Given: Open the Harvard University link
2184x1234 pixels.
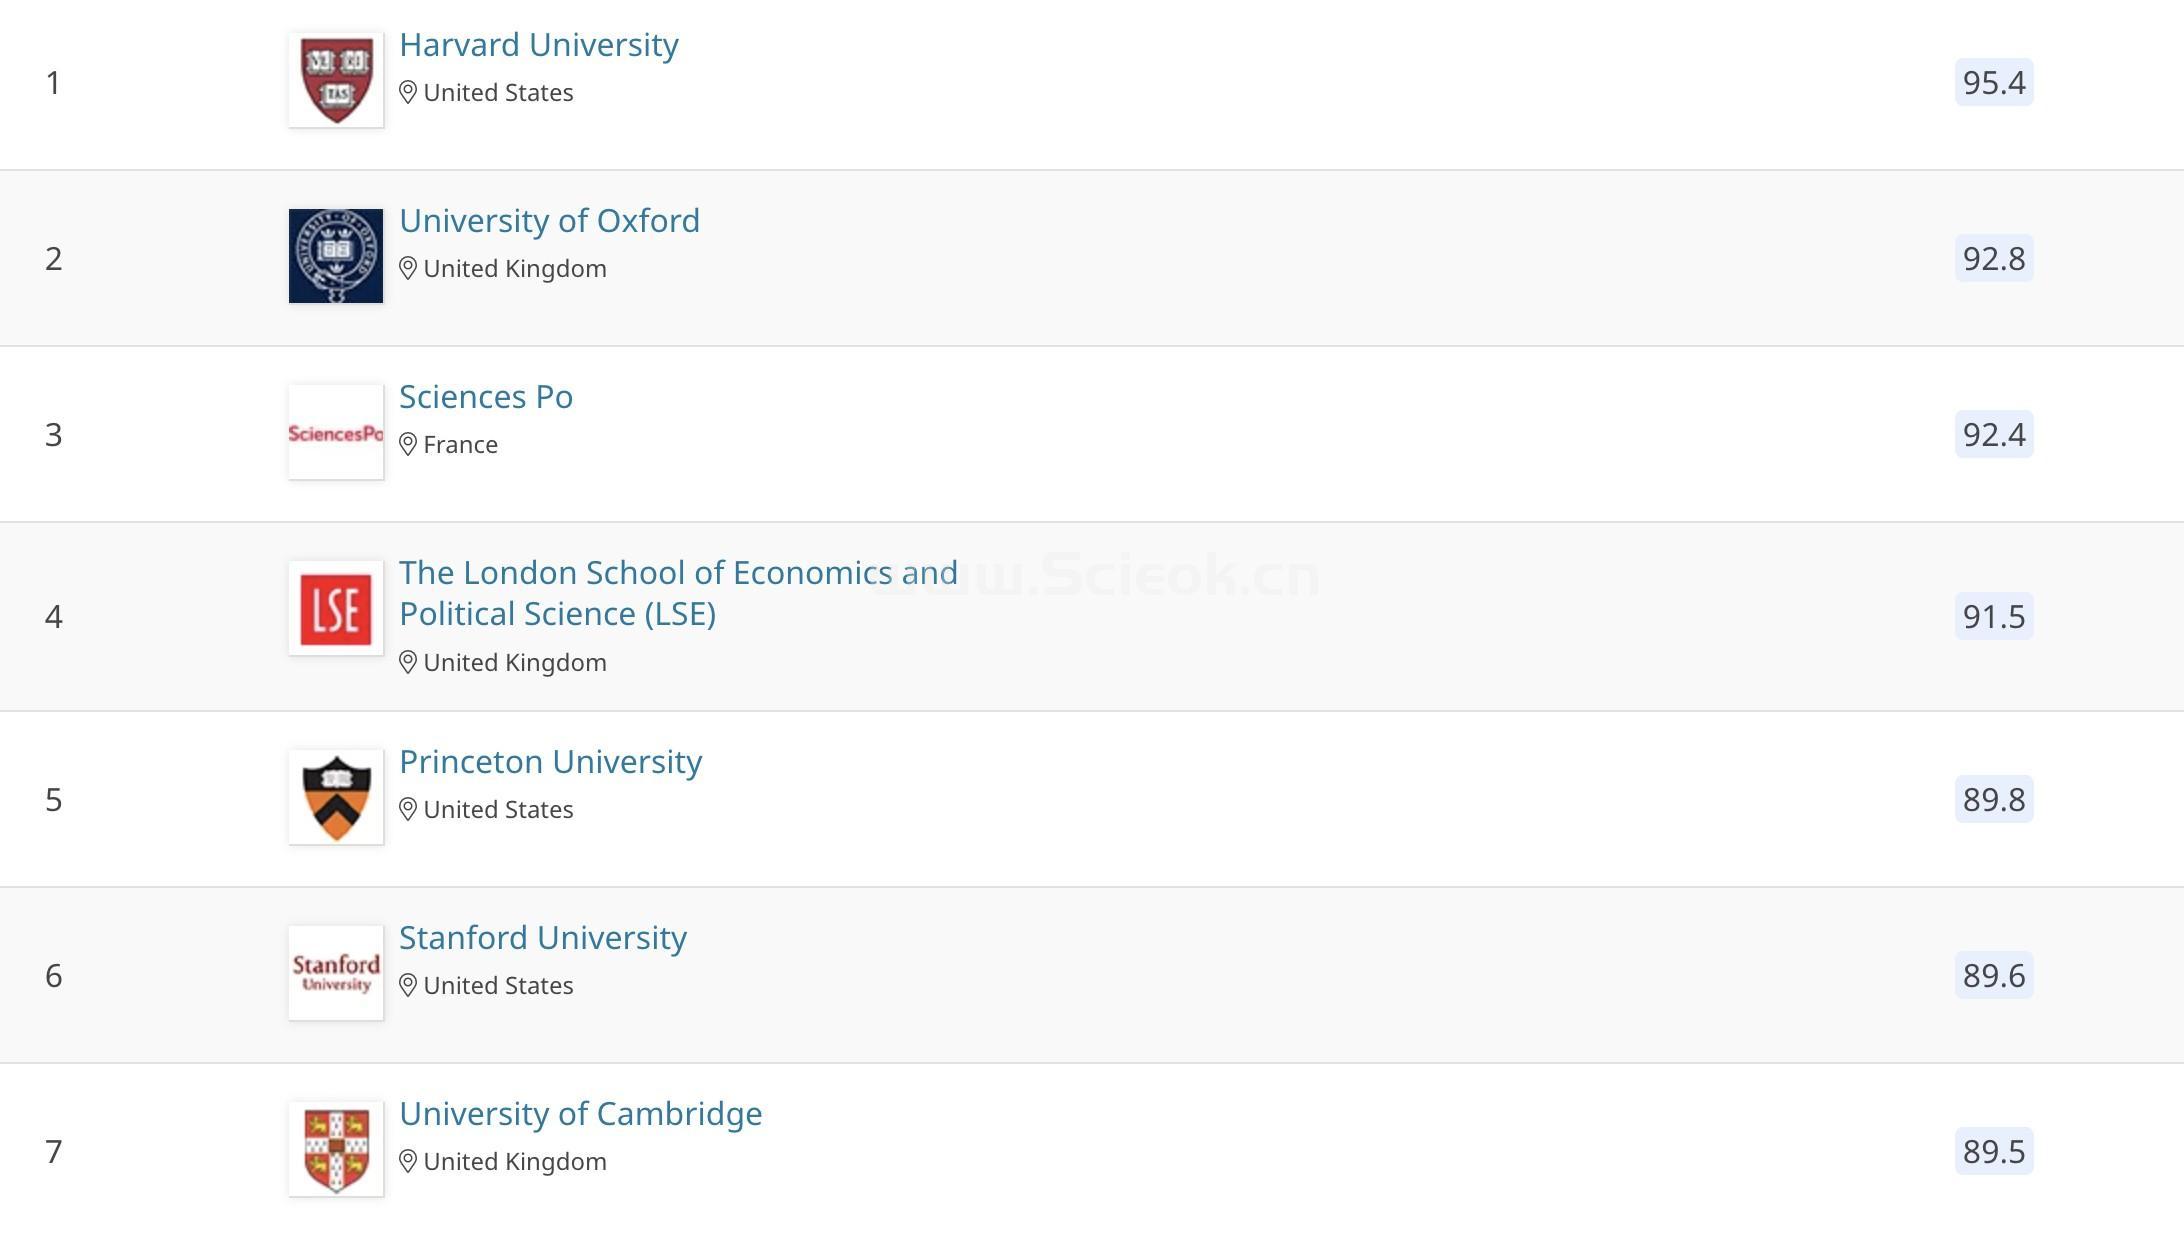Looking at the screenshot, I should [x=538, y=45].
